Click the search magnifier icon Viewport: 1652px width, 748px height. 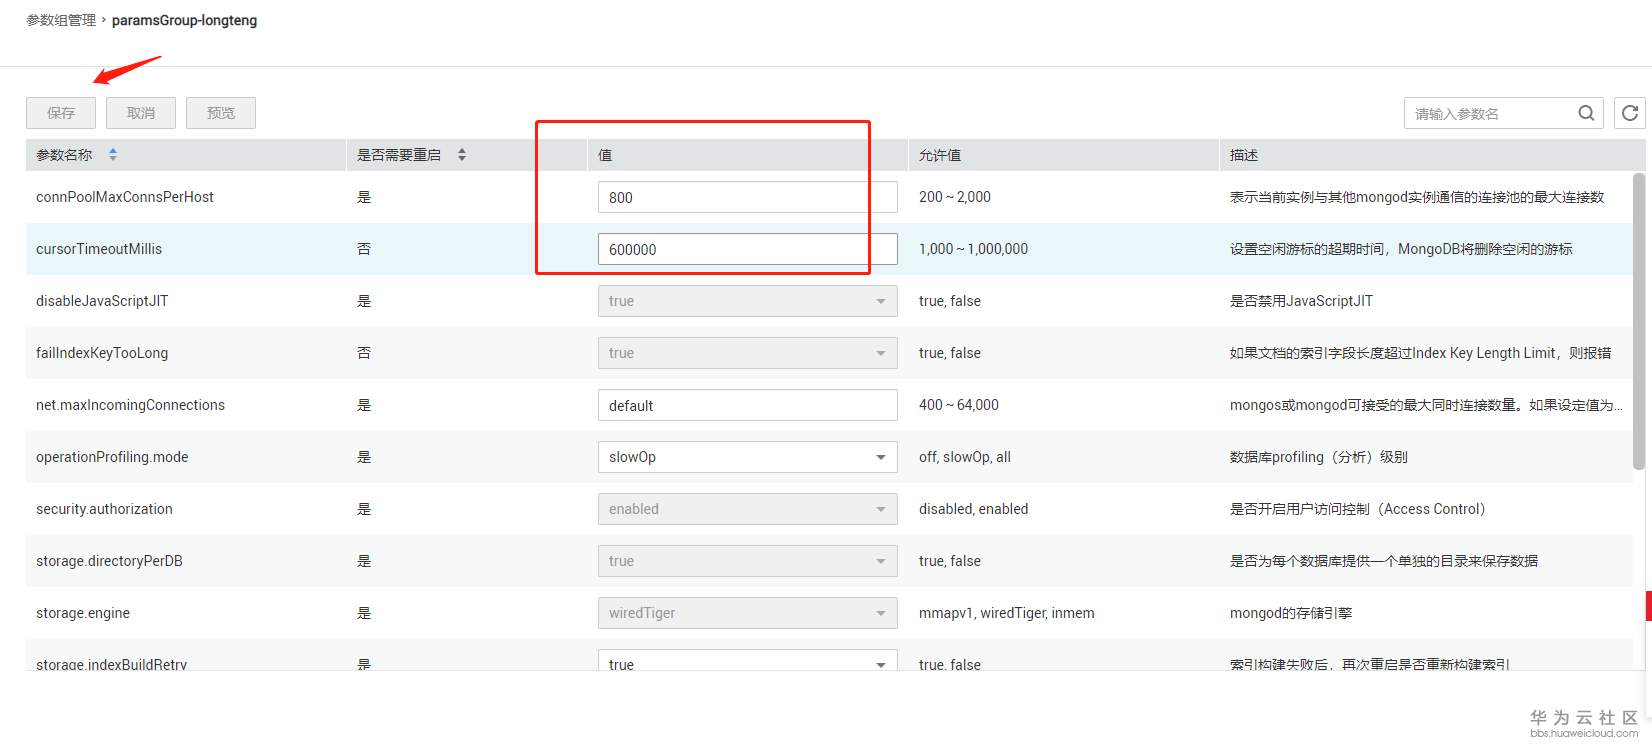[x=1586, y=113]
